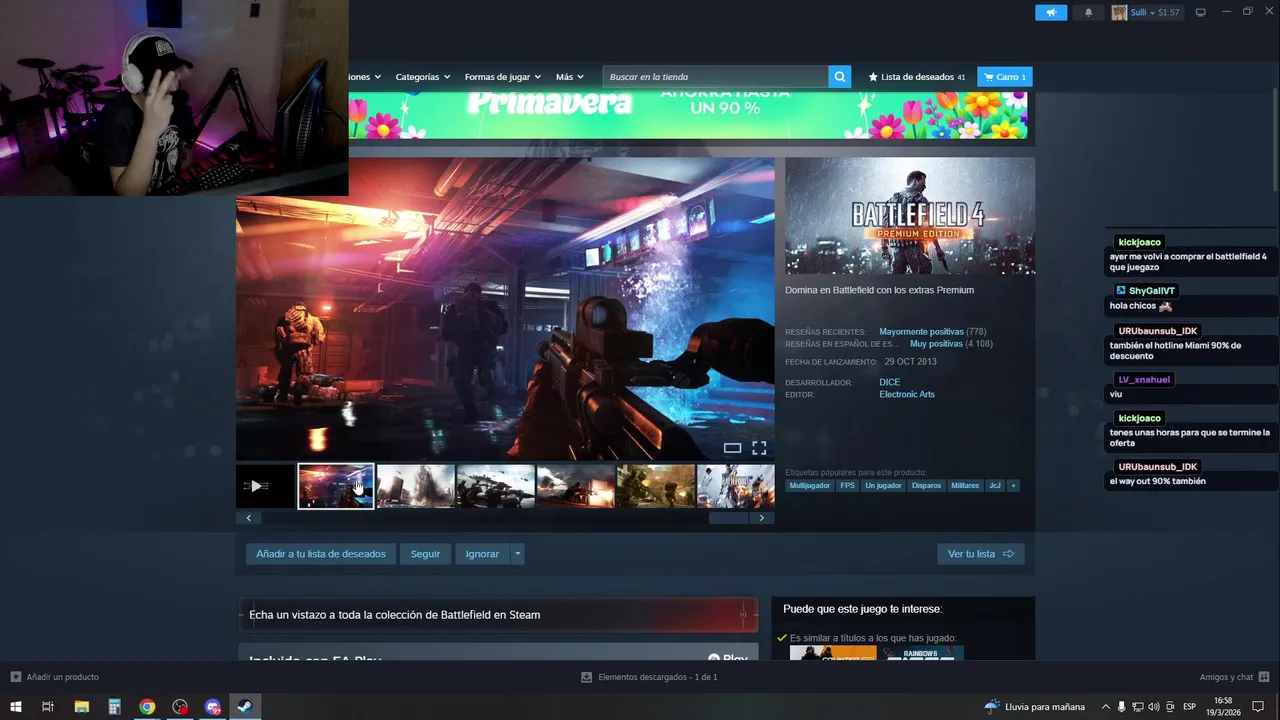
Task: Select the JcJ tag
Action: pos(995,486)
